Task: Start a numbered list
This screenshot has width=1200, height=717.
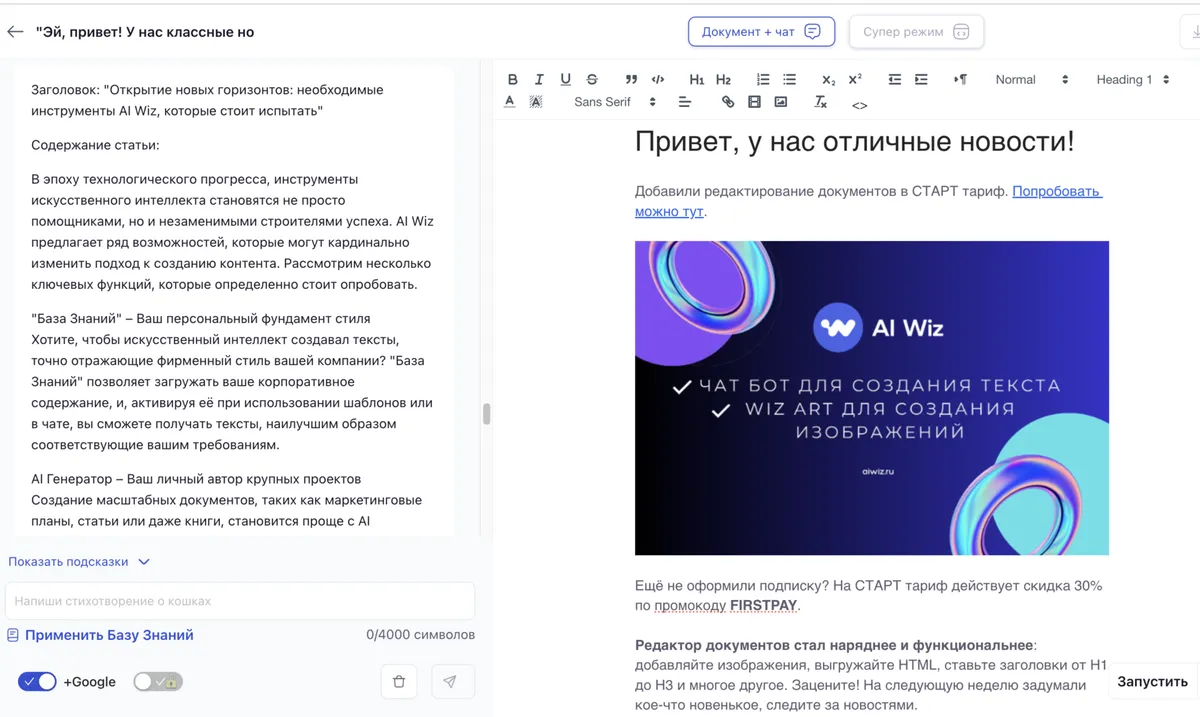Action: pyautogui.click(x=763, y=79)
